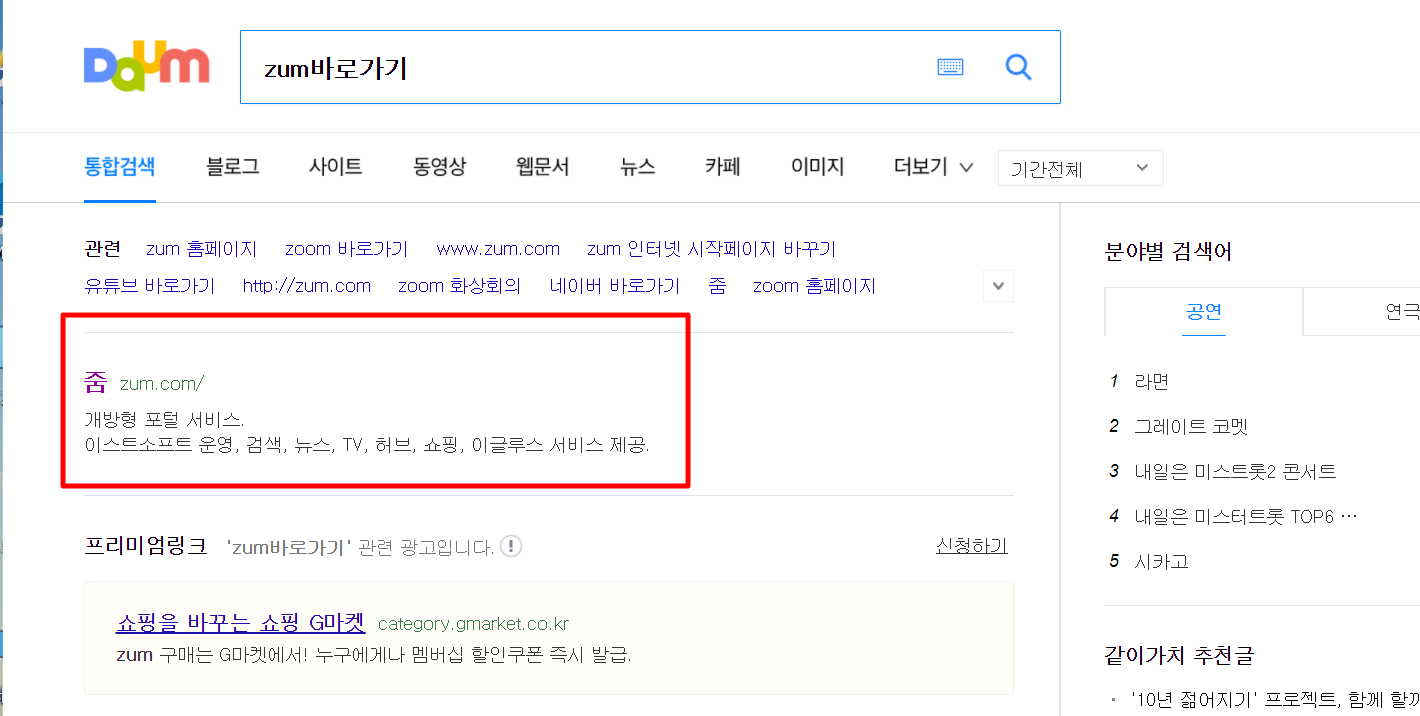Expand the 더보기 menu
Screen dimensions: 1420x716
click(x=933, y=167)
